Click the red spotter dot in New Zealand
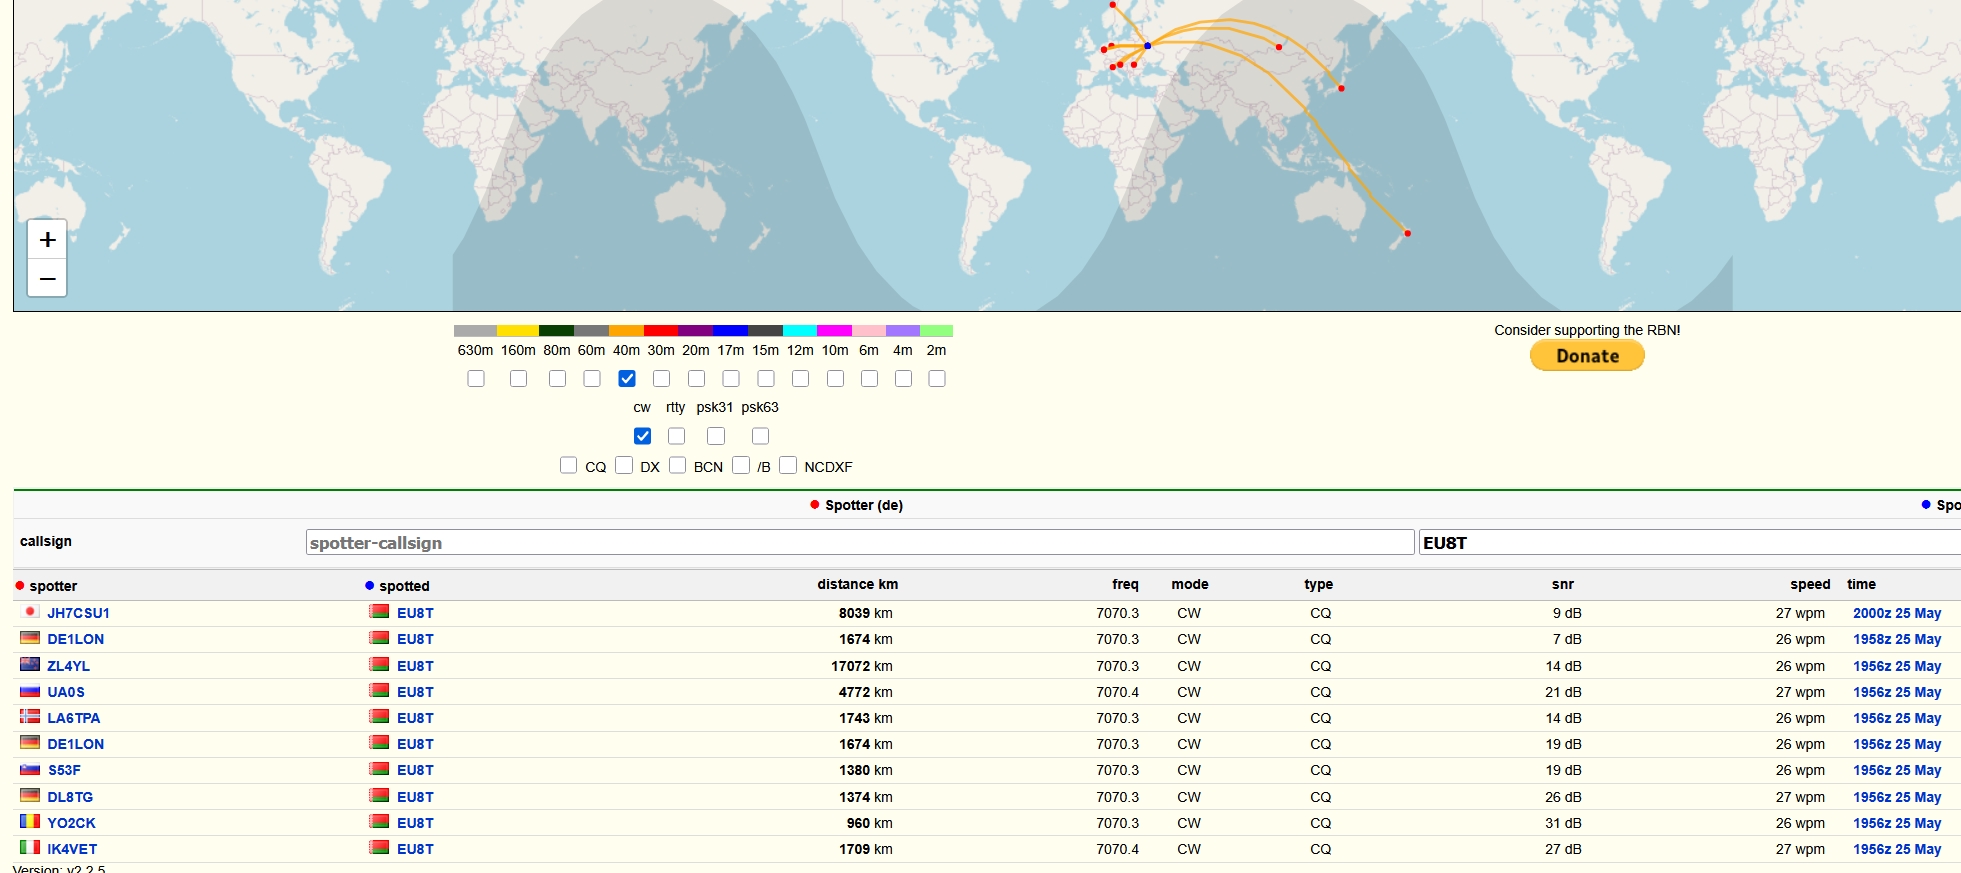This screenshot has width=1961, height=873. click(1407, 233)
